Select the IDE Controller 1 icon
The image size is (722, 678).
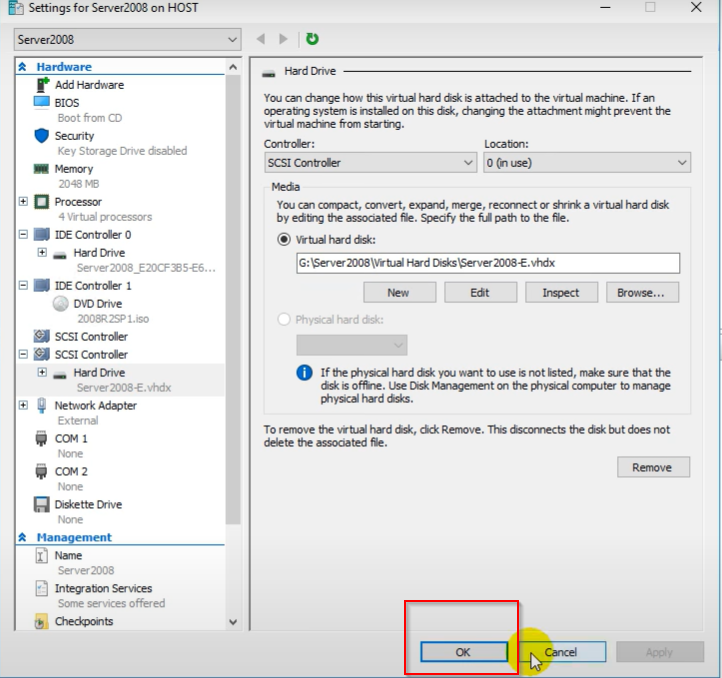[41, 286]
